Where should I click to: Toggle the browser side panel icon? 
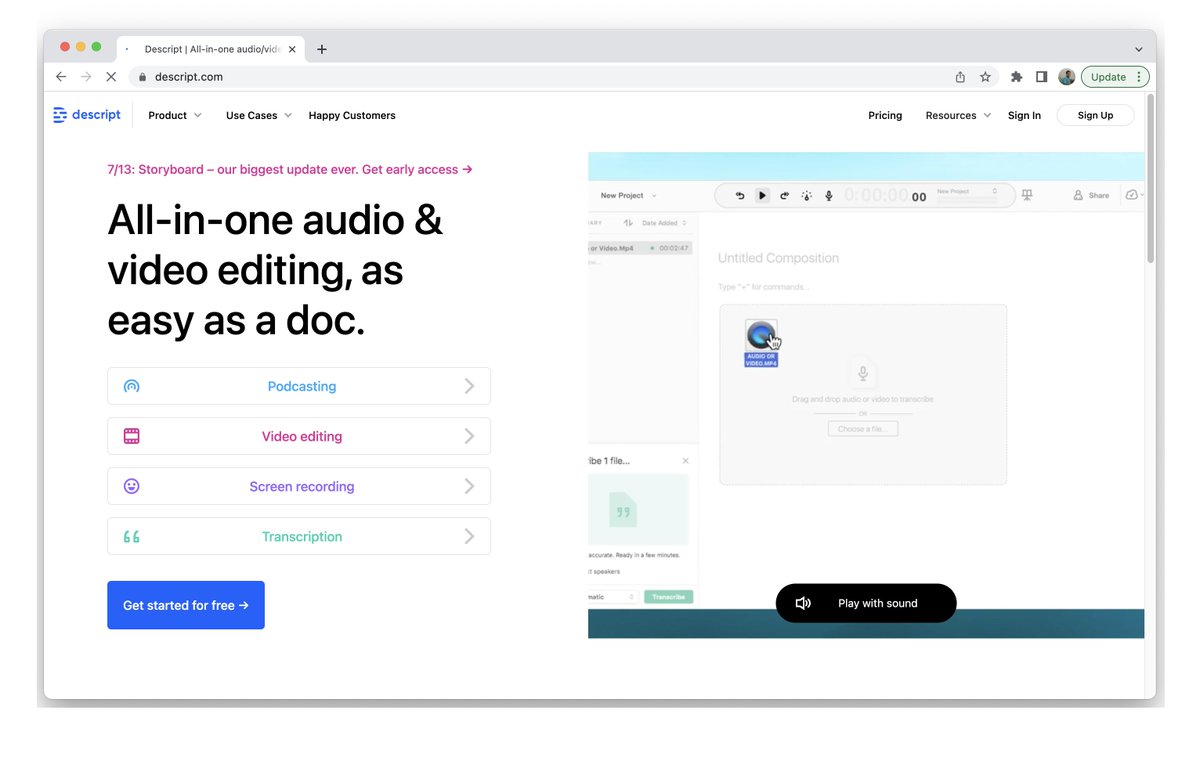coord(1041,77)
